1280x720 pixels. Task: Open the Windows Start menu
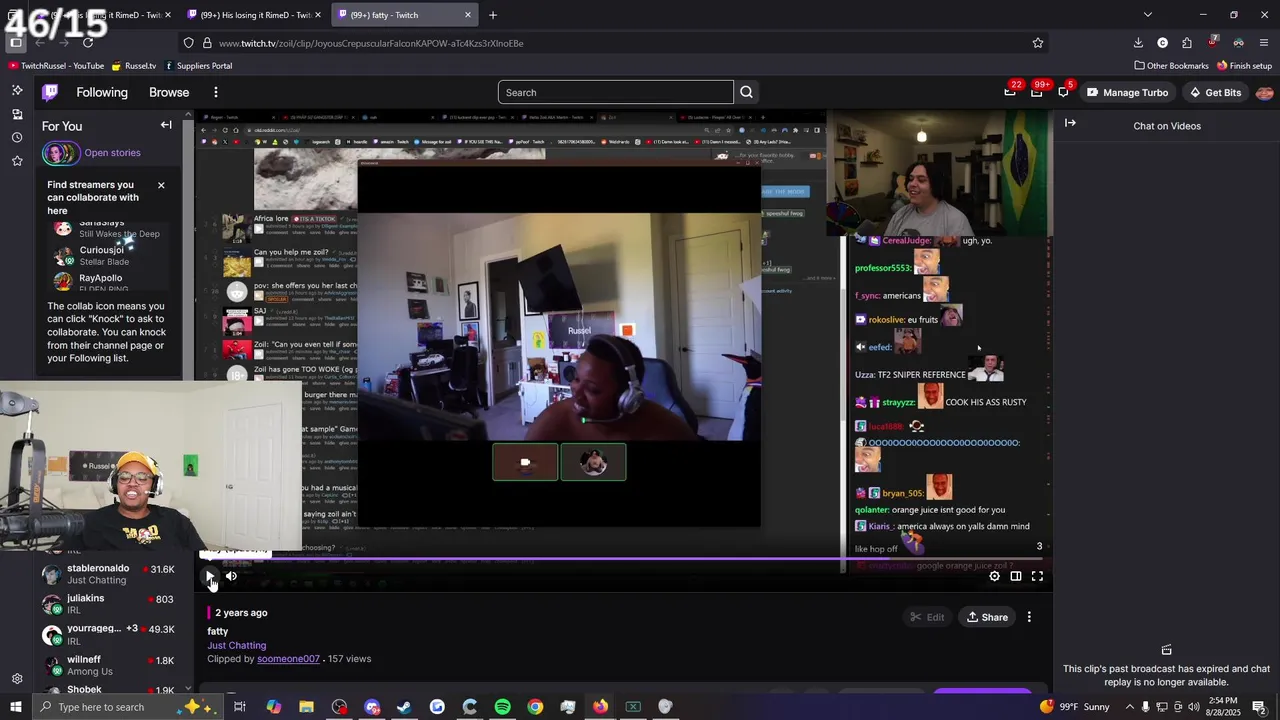coord(16,707)
